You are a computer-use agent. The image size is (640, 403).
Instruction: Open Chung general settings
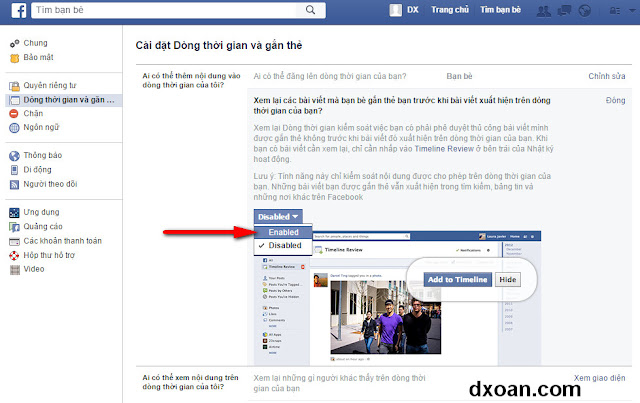(36, 43)
